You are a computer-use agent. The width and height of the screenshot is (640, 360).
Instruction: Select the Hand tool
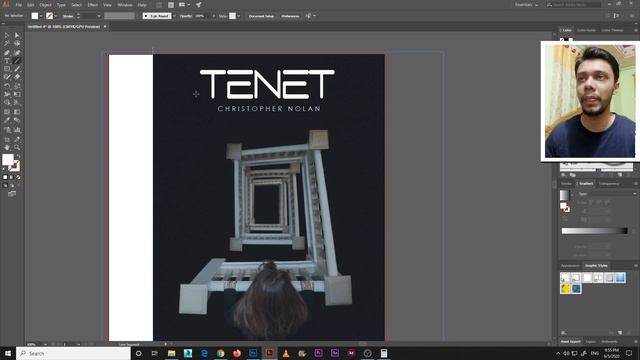click(x=7, y=147)
